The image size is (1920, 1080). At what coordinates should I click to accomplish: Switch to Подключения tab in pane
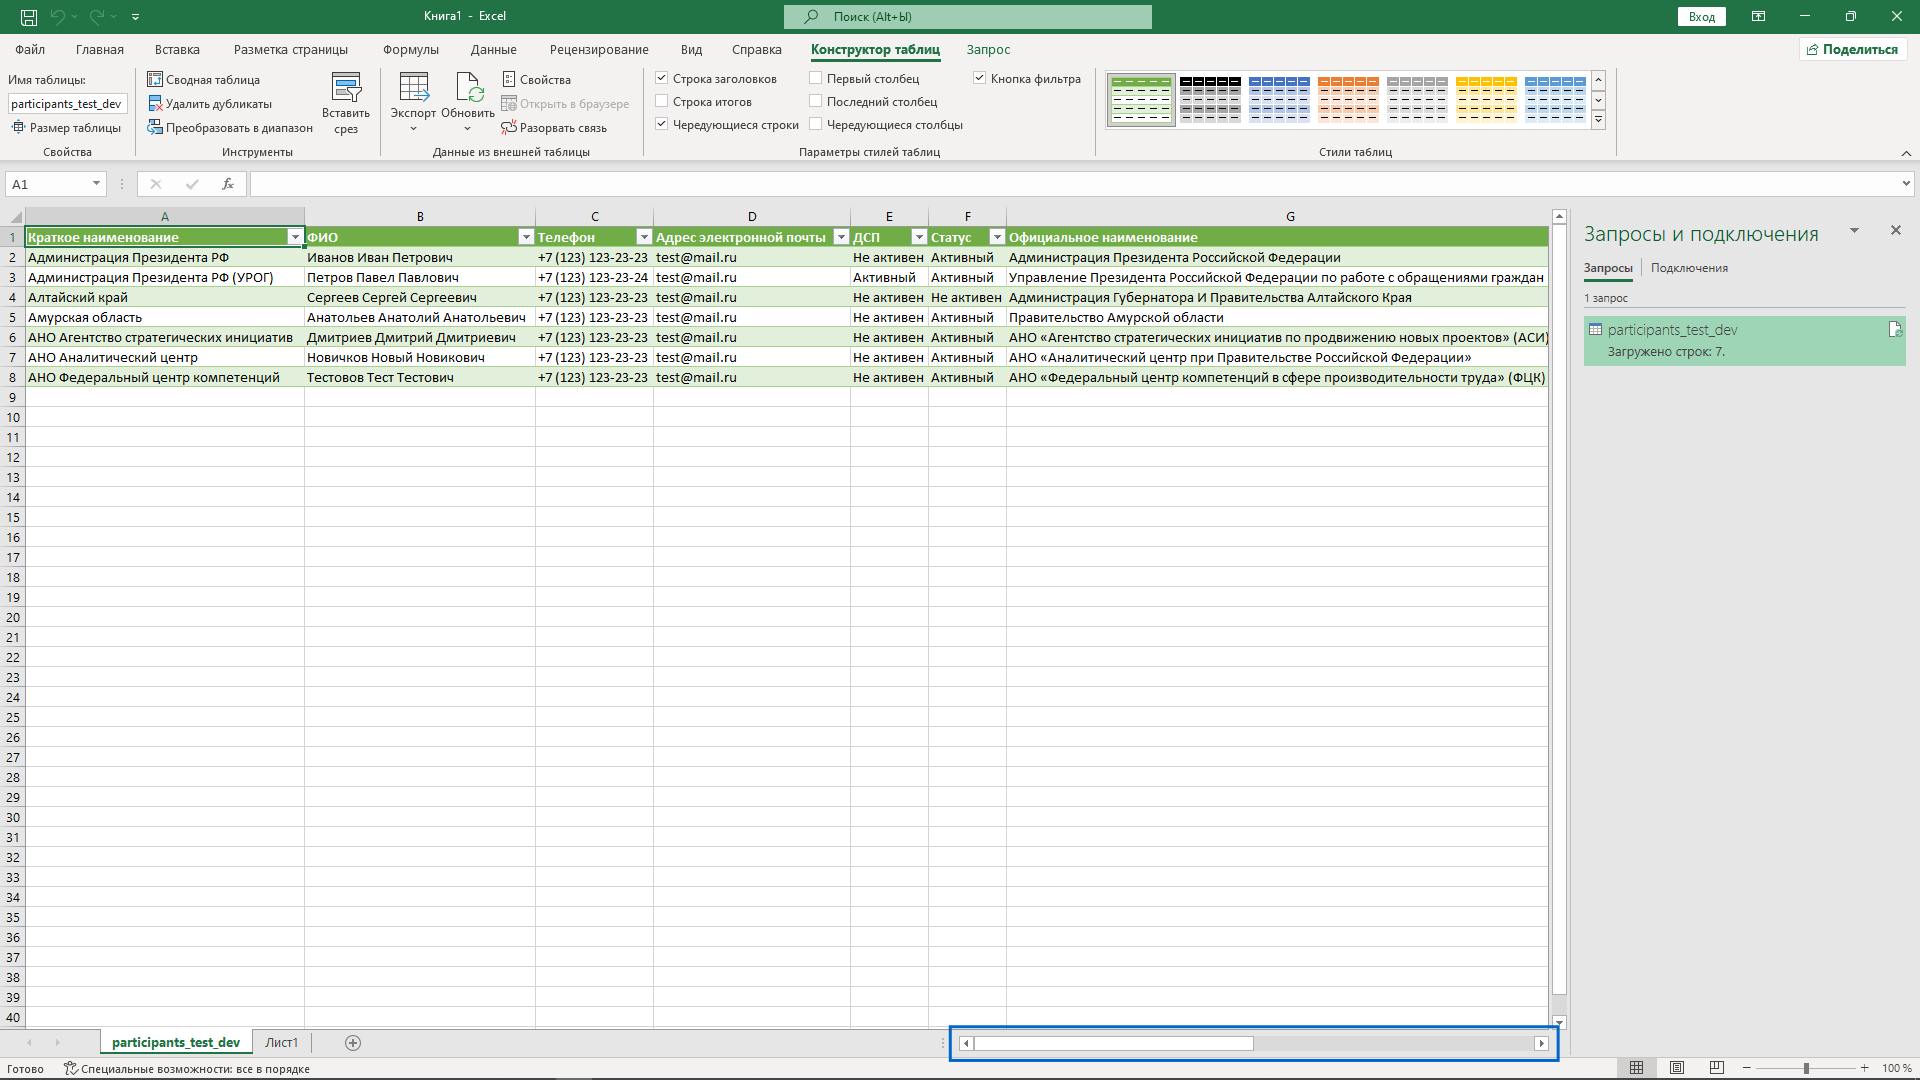click(x=1689, y=268)
